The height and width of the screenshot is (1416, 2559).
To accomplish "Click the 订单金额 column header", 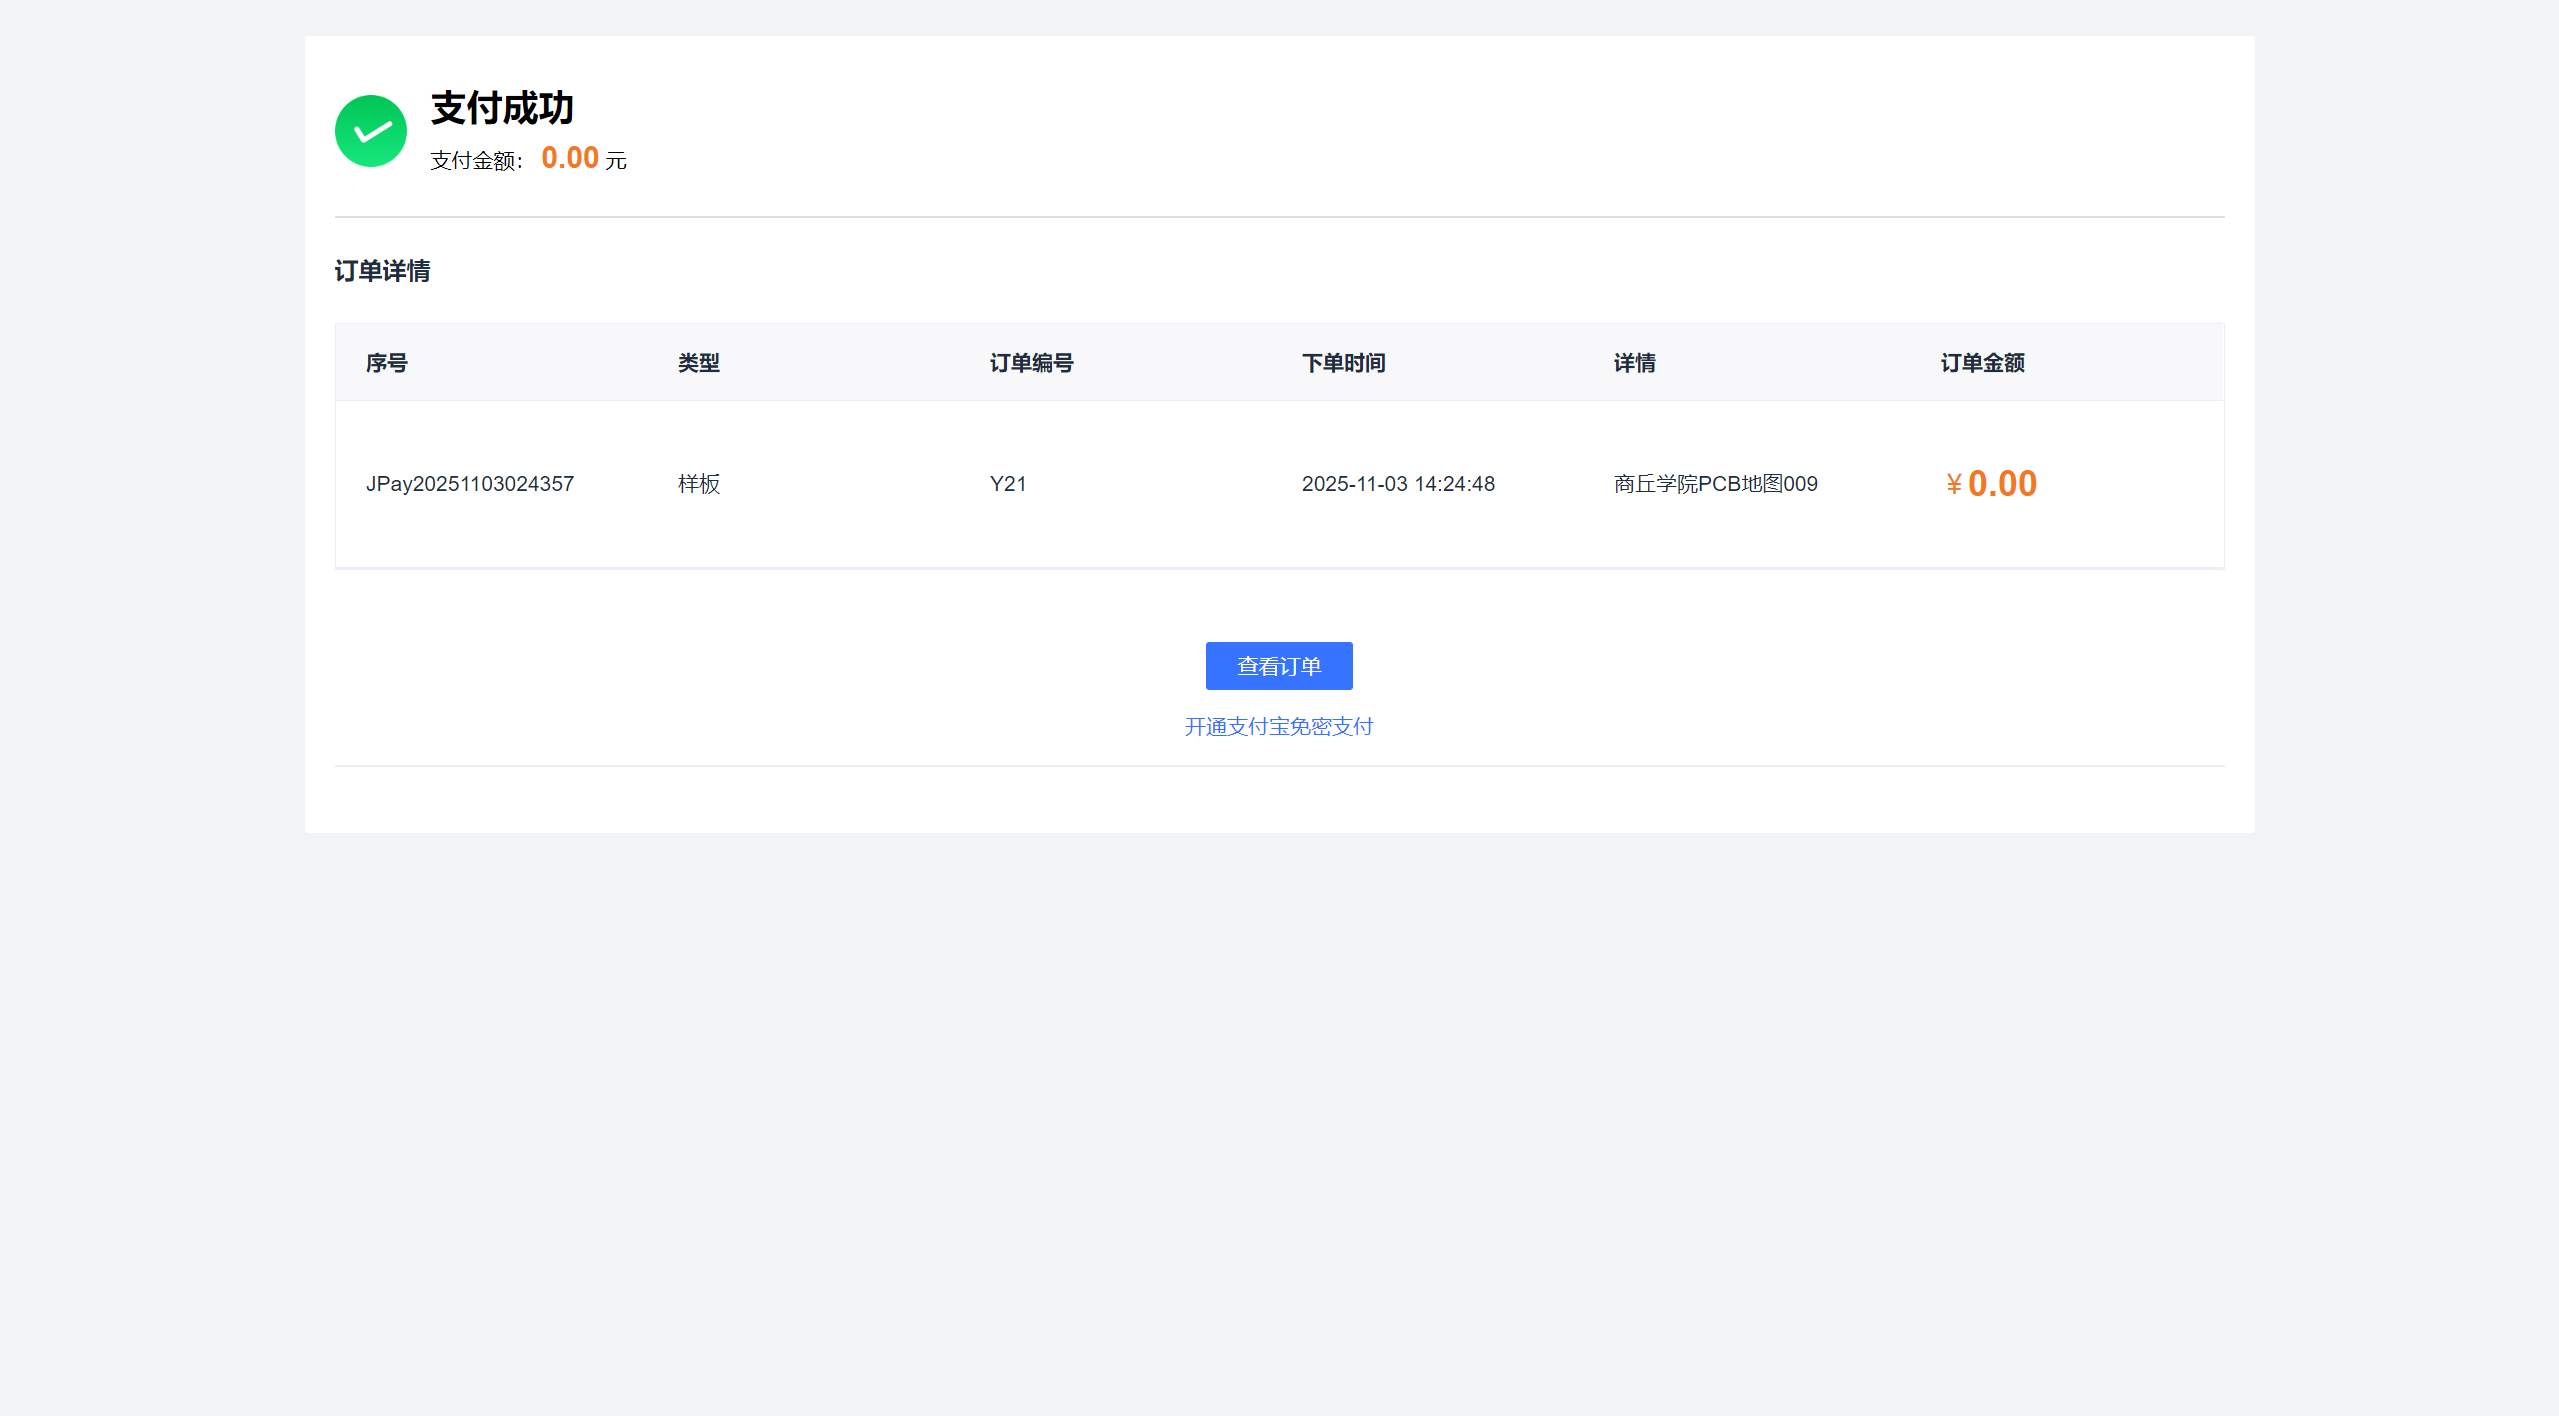I will (1982, 363).
